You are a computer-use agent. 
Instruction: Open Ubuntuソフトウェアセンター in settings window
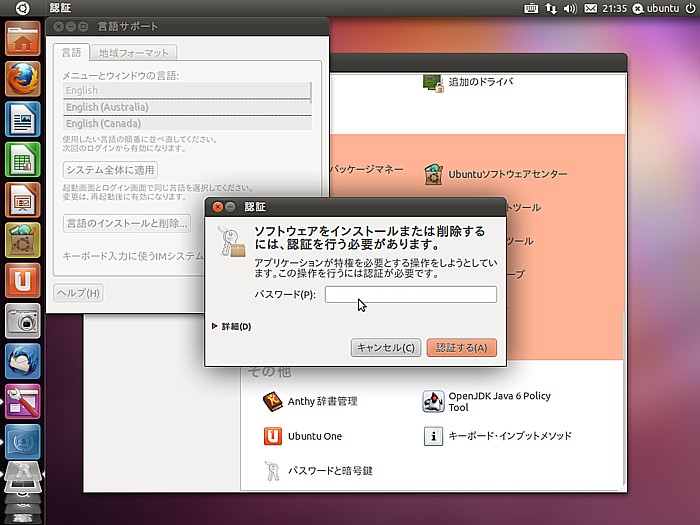point(495,174)
